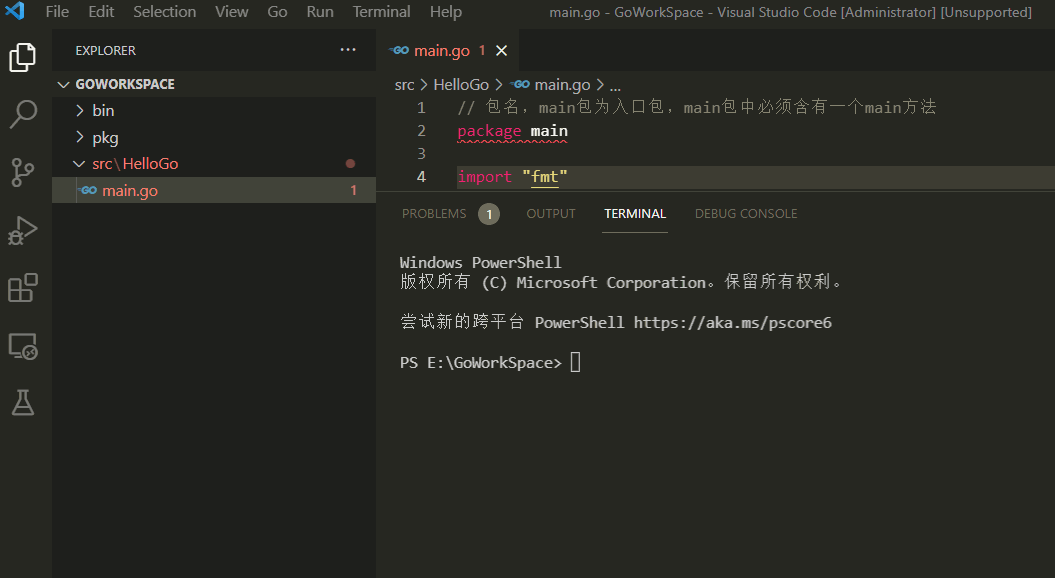Click line number 3 in the gutter
Image resolution: width=1055 pixels, height=578 pixels.
point(421,154)
